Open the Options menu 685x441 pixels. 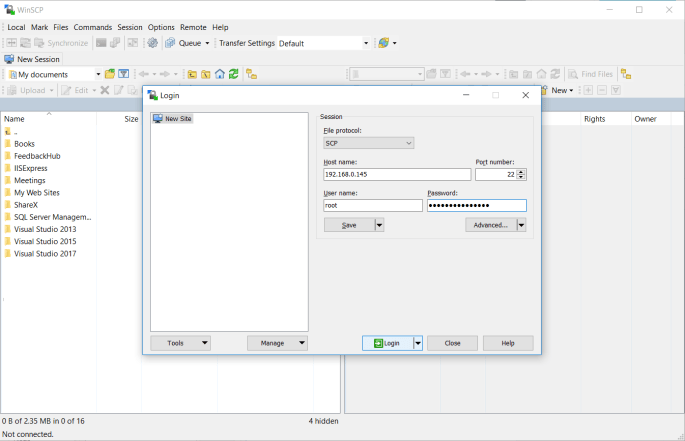pyautogui.click(x=161, y=27)
